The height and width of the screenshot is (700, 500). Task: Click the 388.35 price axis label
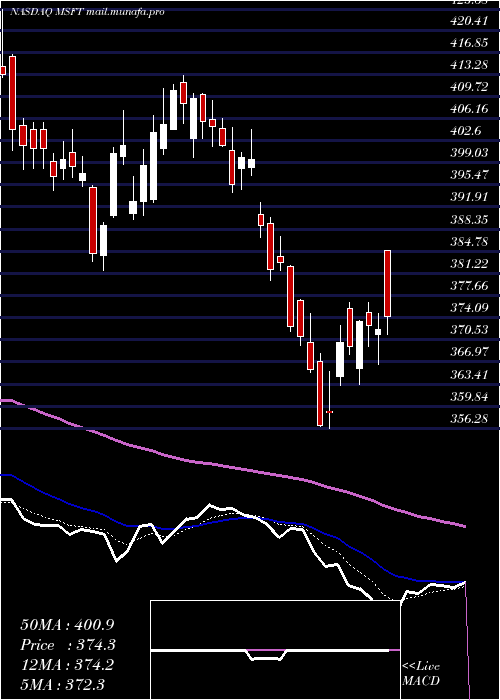click(x=470, y=220)
